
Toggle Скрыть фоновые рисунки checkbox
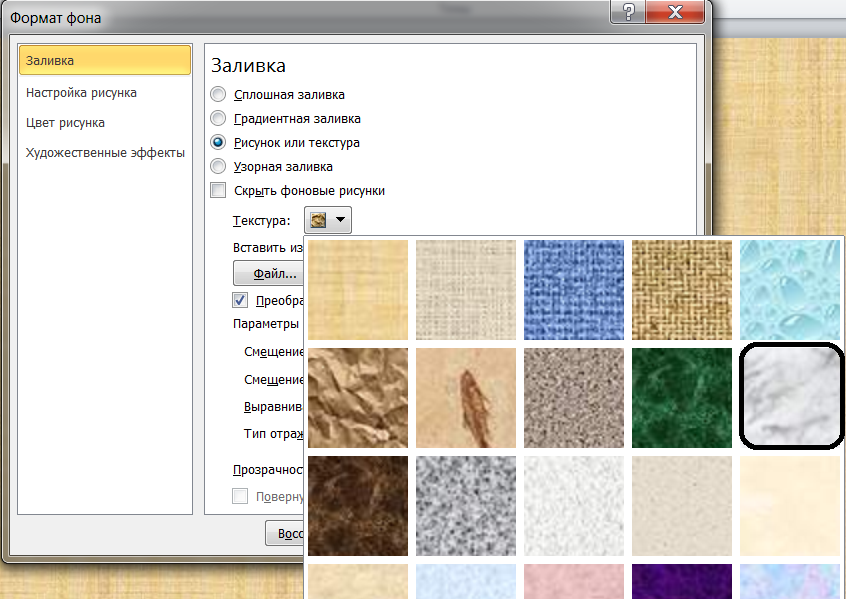click(218, 190)
